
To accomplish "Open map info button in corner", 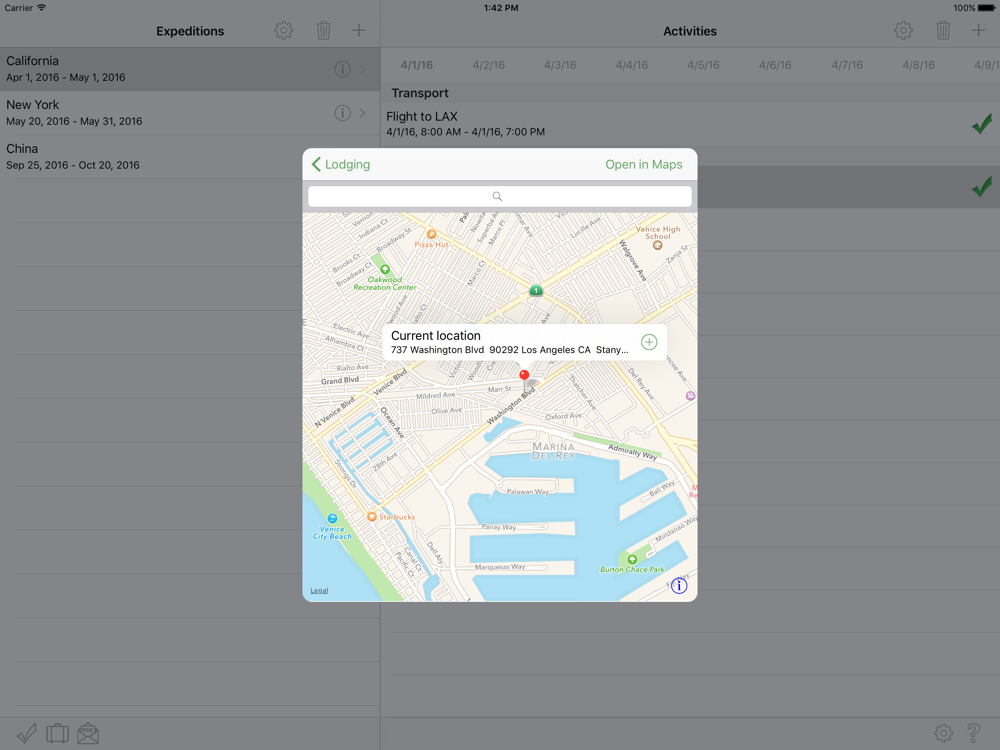I will click(x=679, y=586).
